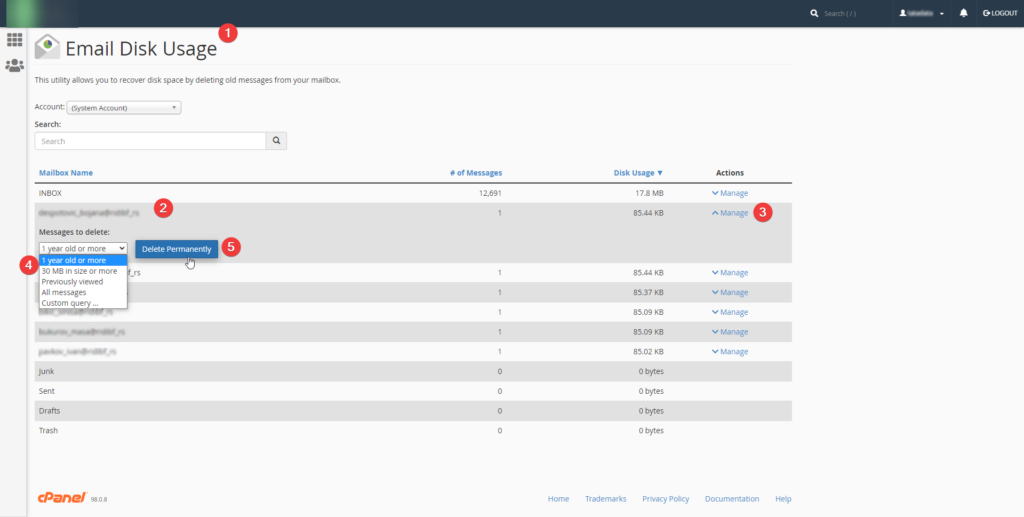
Task: Open the user account menu in top bar
Action: tap(922, 13)
